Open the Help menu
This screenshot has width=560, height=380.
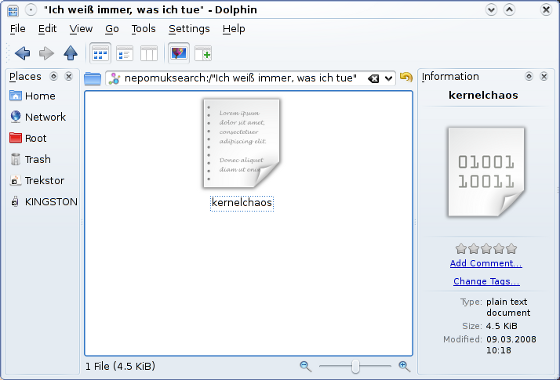[x=234, y=29]
